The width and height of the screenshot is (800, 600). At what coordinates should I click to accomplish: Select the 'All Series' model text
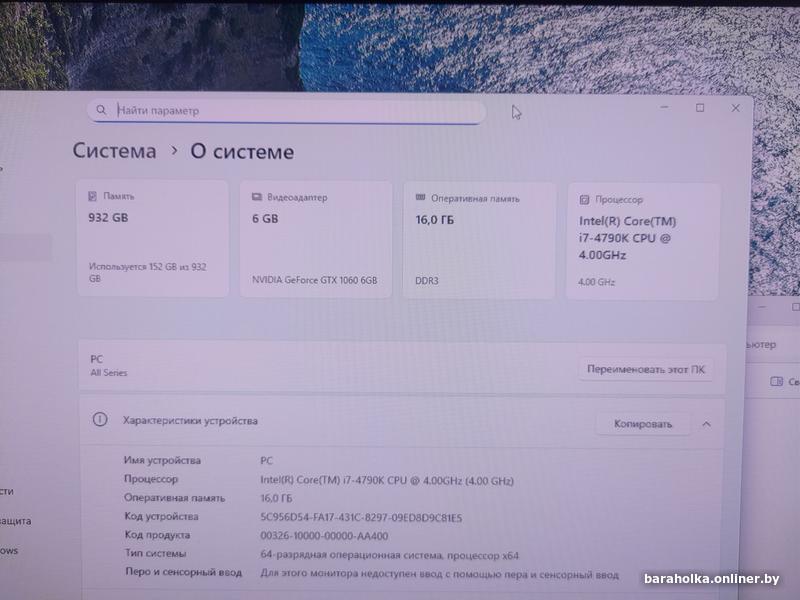point(109,372)
